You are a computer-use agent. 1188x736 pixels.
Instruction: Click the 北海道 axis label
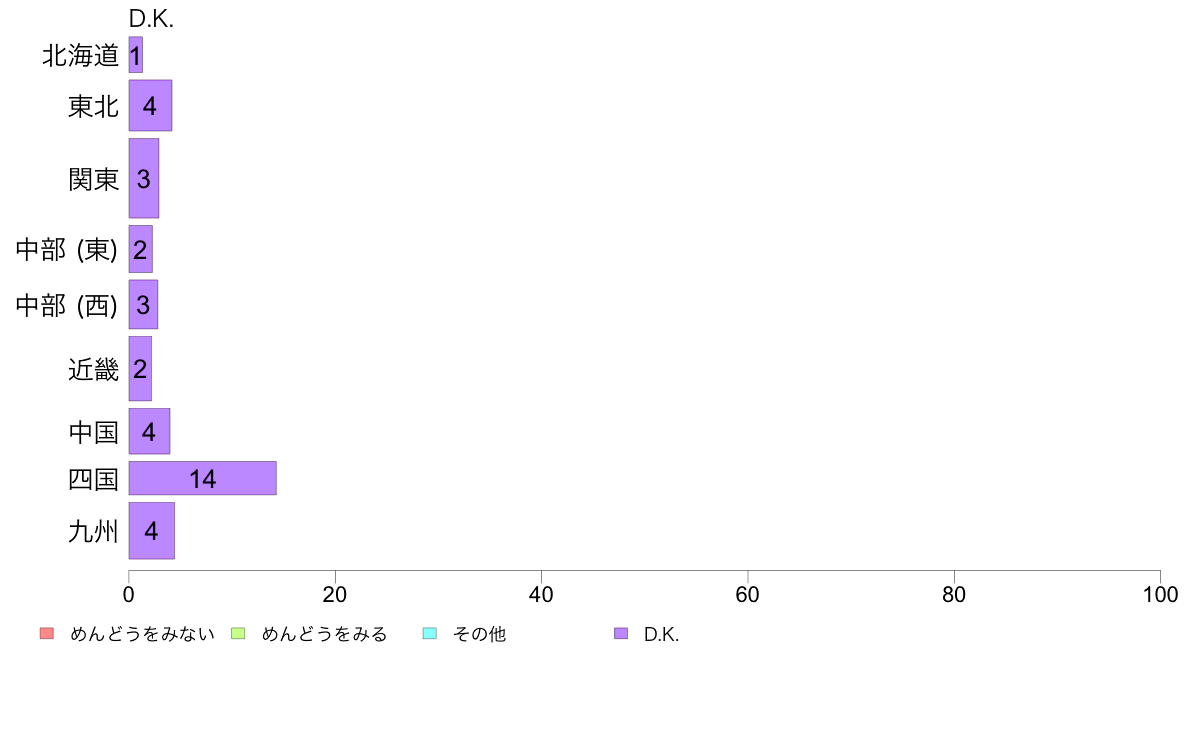(x=80, y=55)
